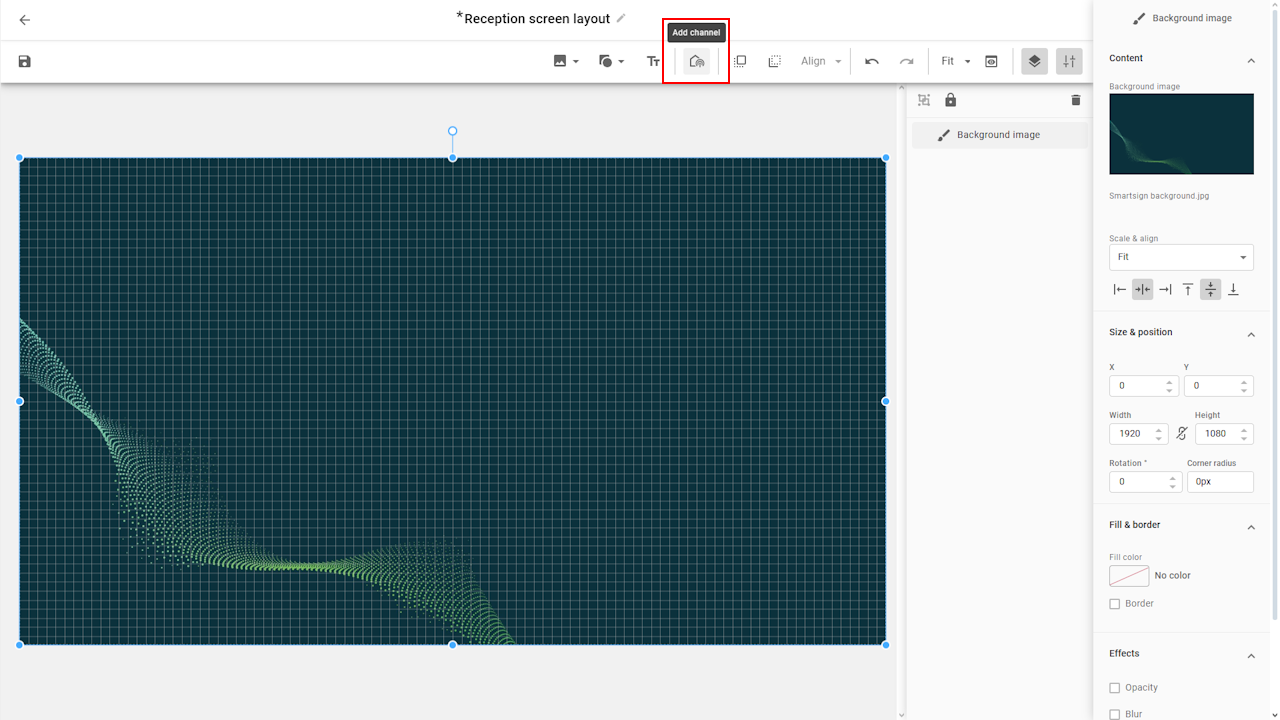Enable the Opacity checkbox
The image size is (1280, 720).
[1115, 688]
